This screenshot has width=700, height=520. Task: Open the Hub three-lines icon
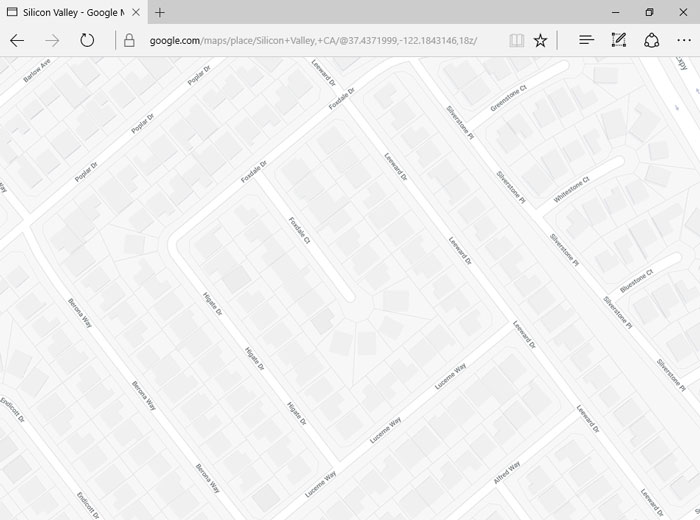[587, 41]
